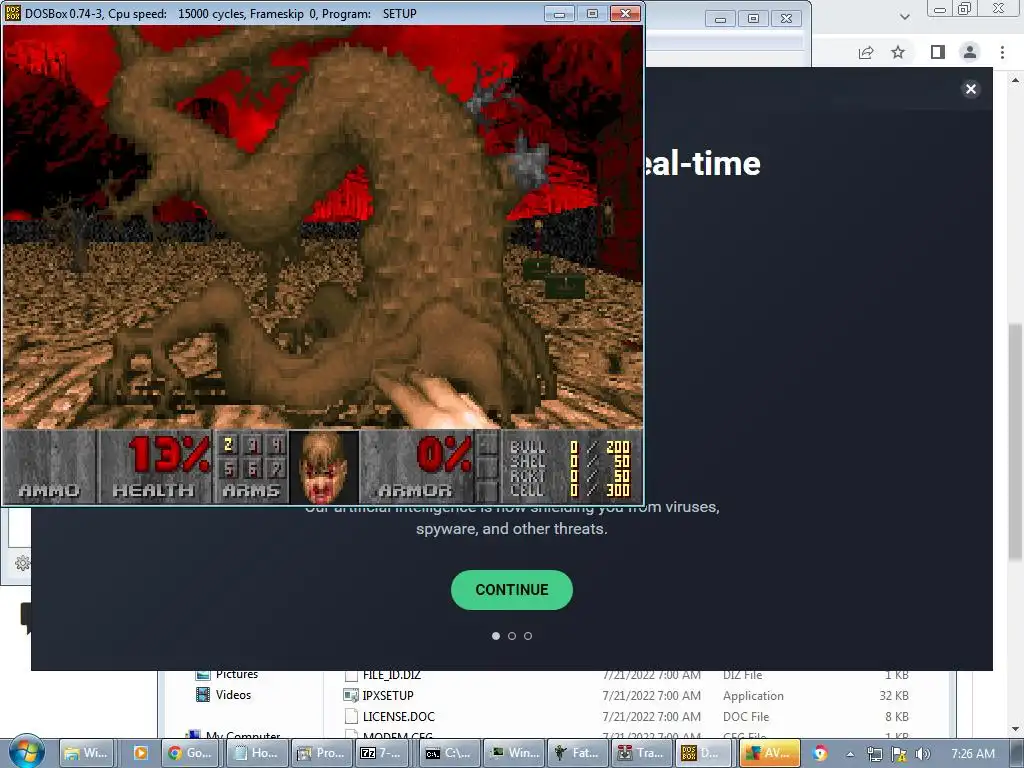1024x768 pixels.
Task: Click the Doomguy face in the status bar
Action: pos(323,466)
